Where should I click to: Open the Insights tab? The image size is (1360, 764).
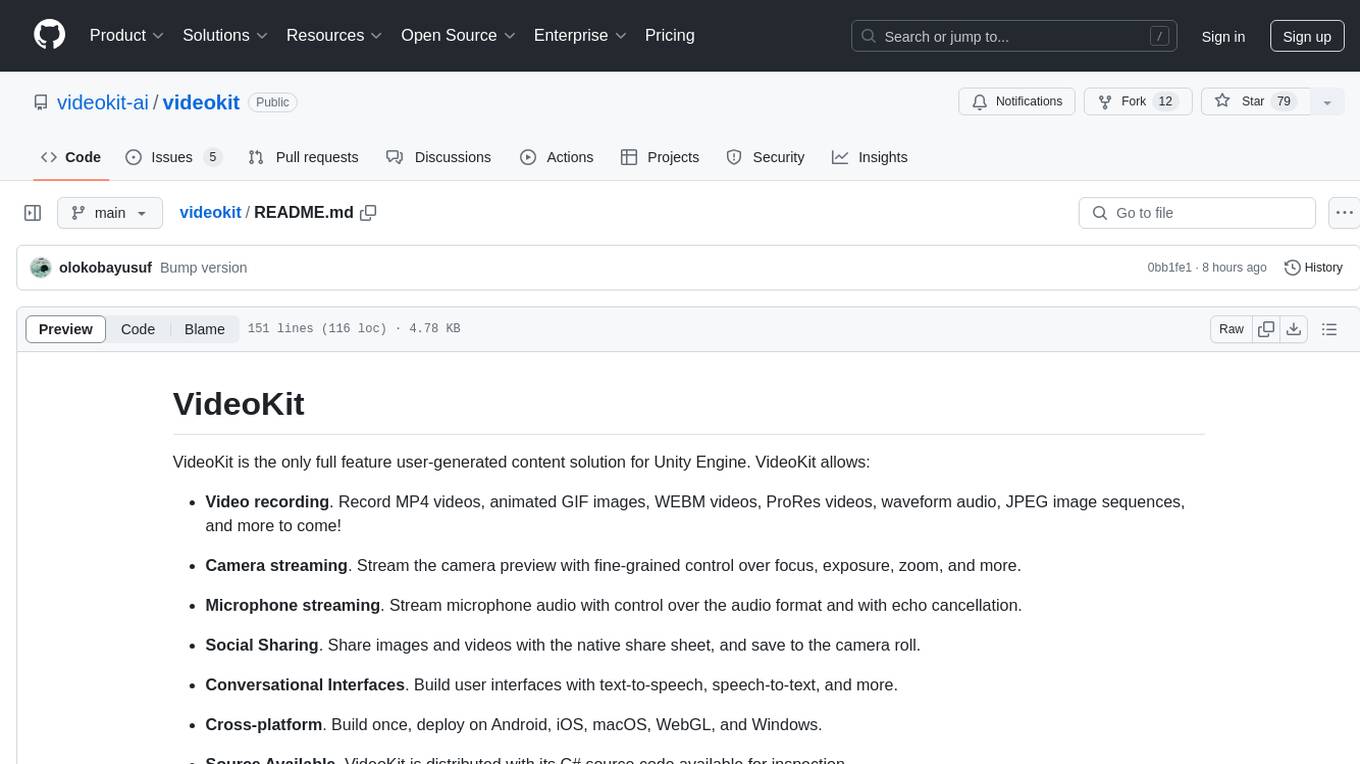(870, 157)
